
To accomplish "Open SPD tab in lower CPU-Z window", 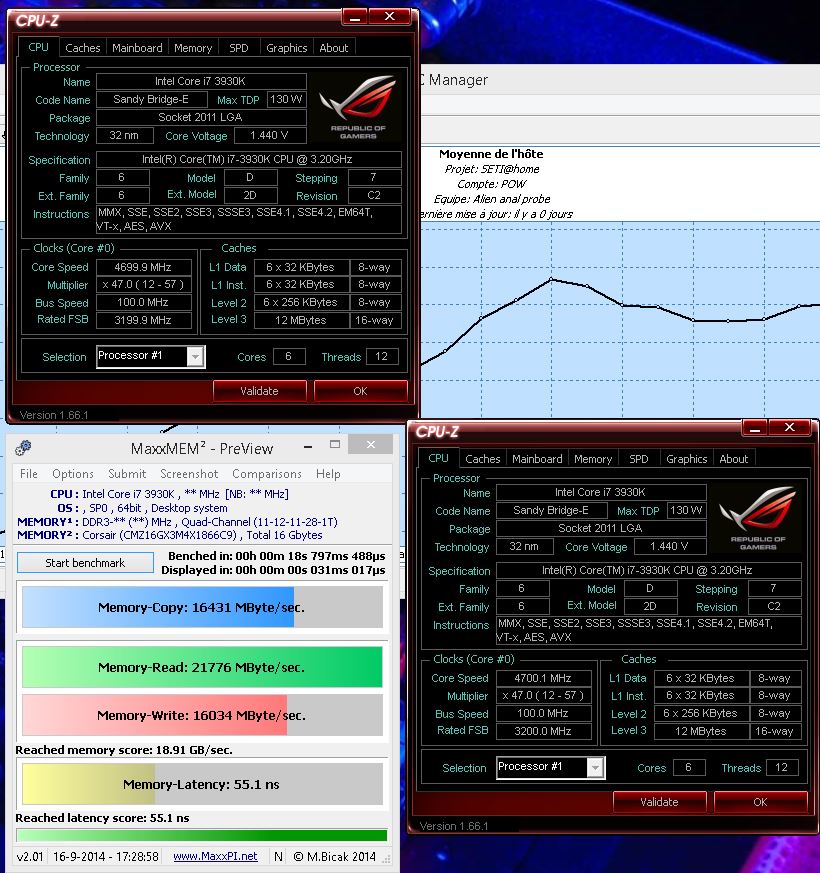I will [639, 459].
